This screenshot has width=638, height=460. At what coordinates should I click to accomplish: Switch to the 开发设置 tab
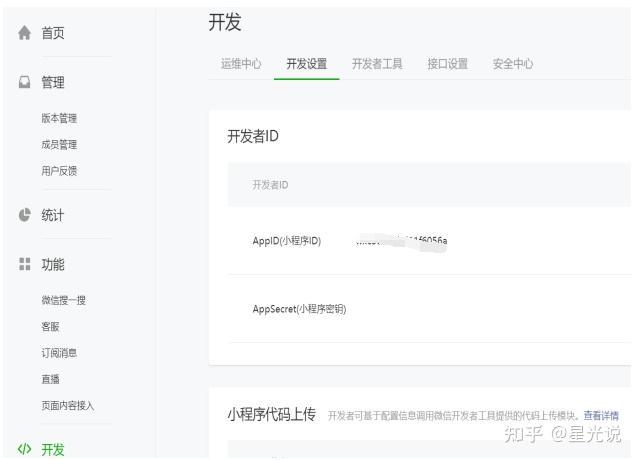(x=306, y=64)
